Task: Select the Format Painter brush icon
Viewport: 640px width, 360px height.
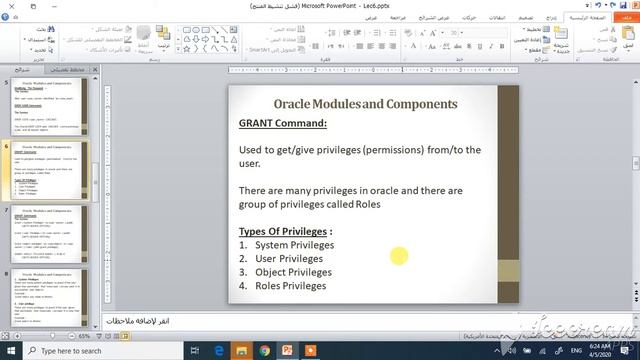Action: coord(613,49)
